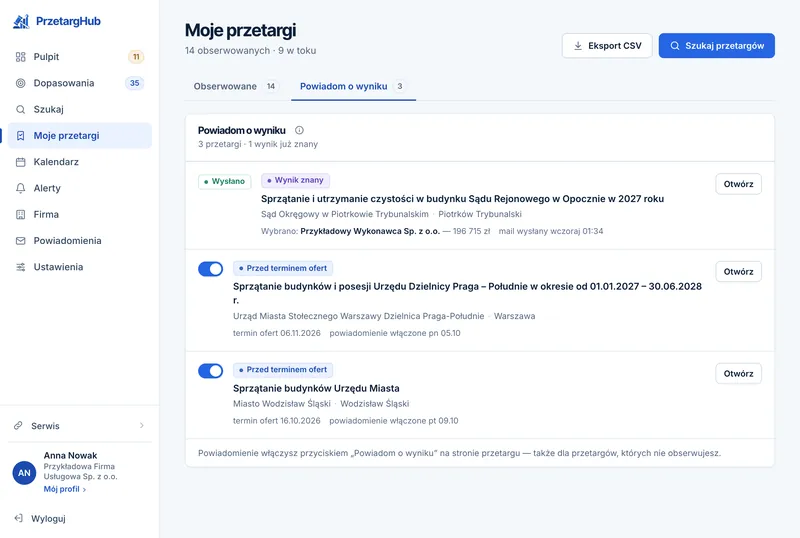Click the Wyloguj logout icon
800x538 pixels.
tap(18, 519)
